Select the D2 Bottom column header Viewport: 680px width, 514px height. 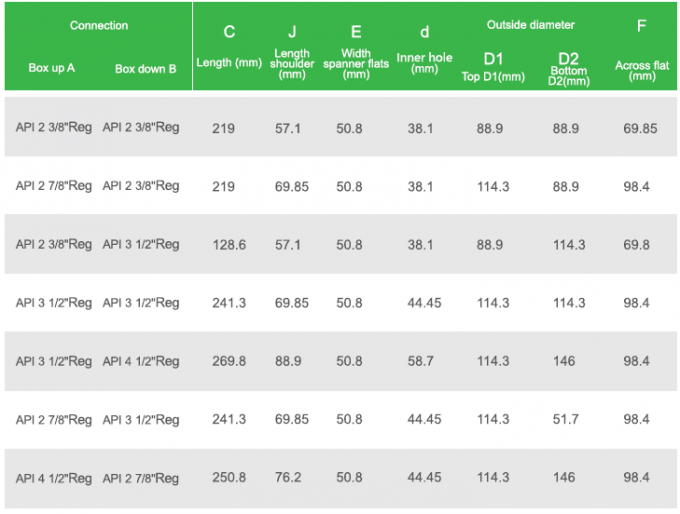(x=568, y=66)
